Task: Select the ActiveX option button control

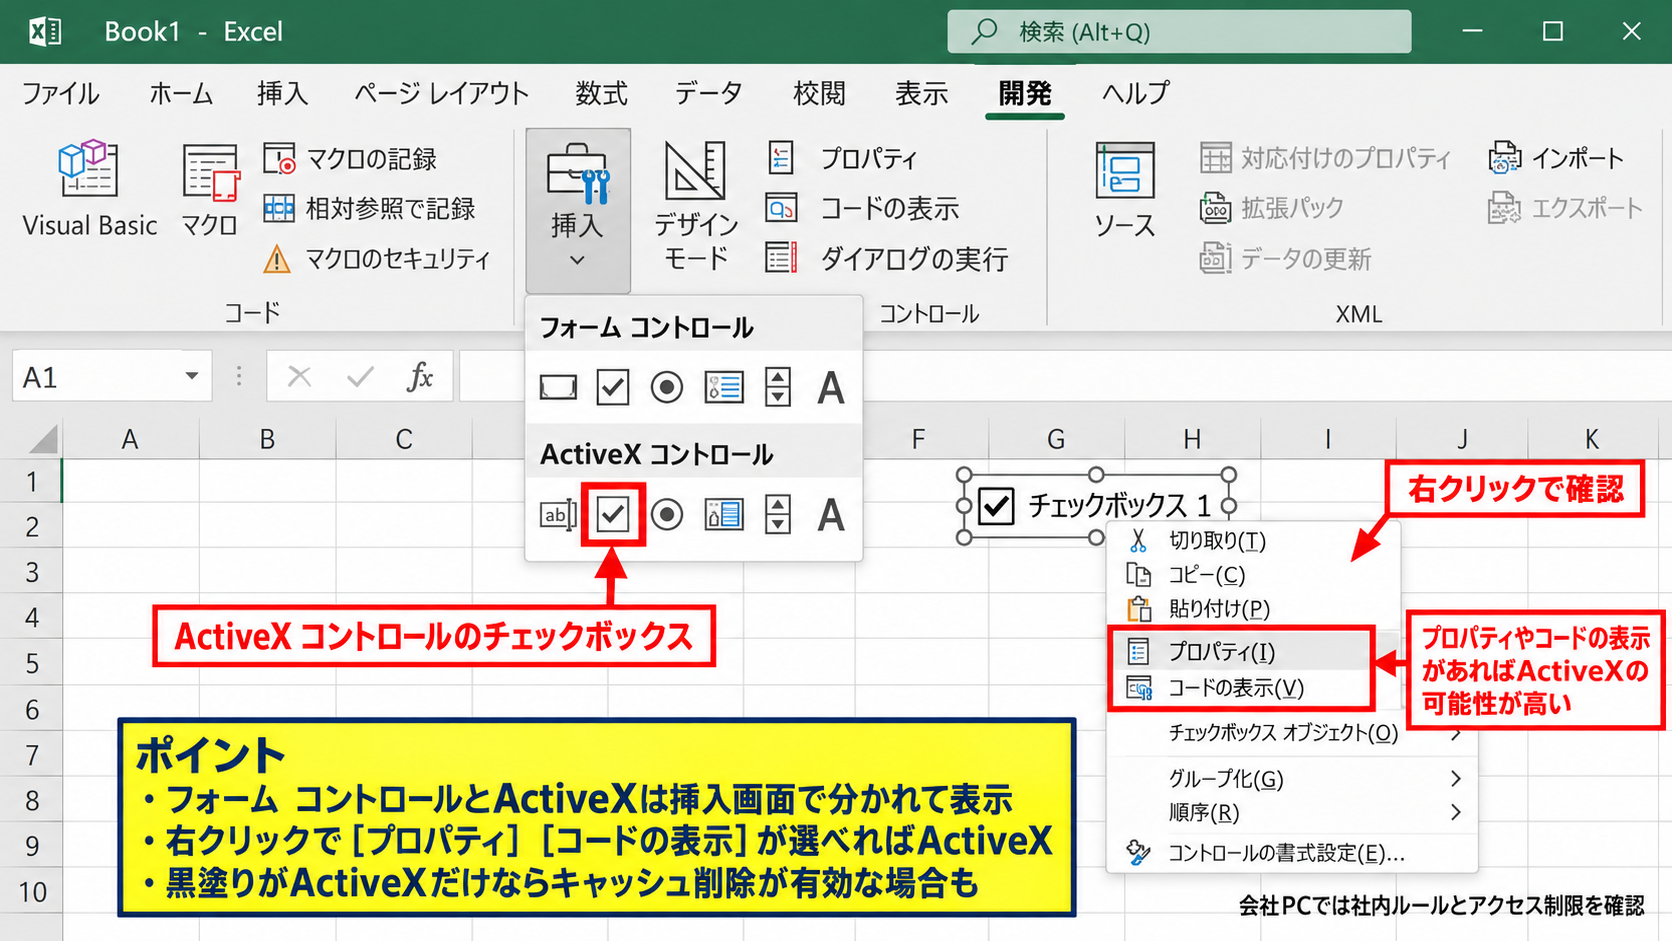Action: 667,515
